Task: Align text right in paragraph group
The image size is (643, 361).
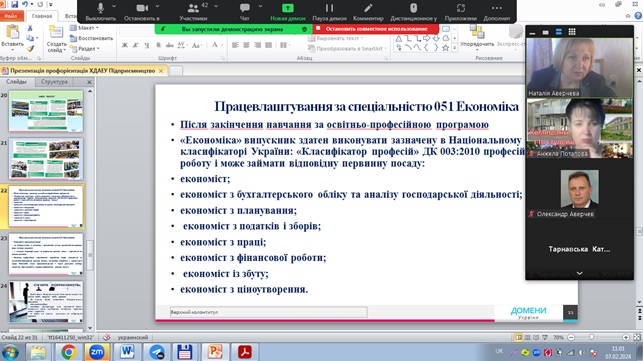Action: [257, 45]
